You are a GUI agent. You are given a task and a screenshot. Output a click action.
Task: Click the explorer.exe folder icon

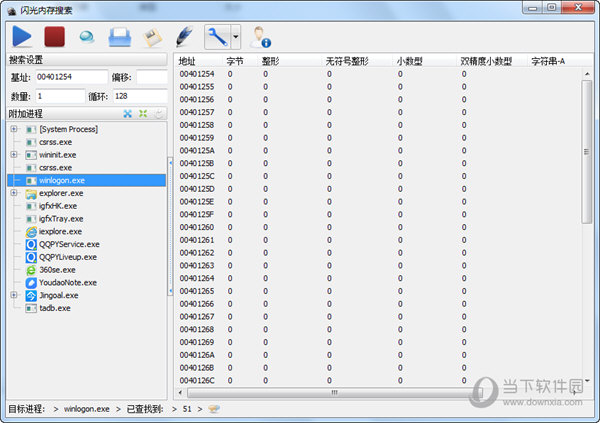[31, 193]
